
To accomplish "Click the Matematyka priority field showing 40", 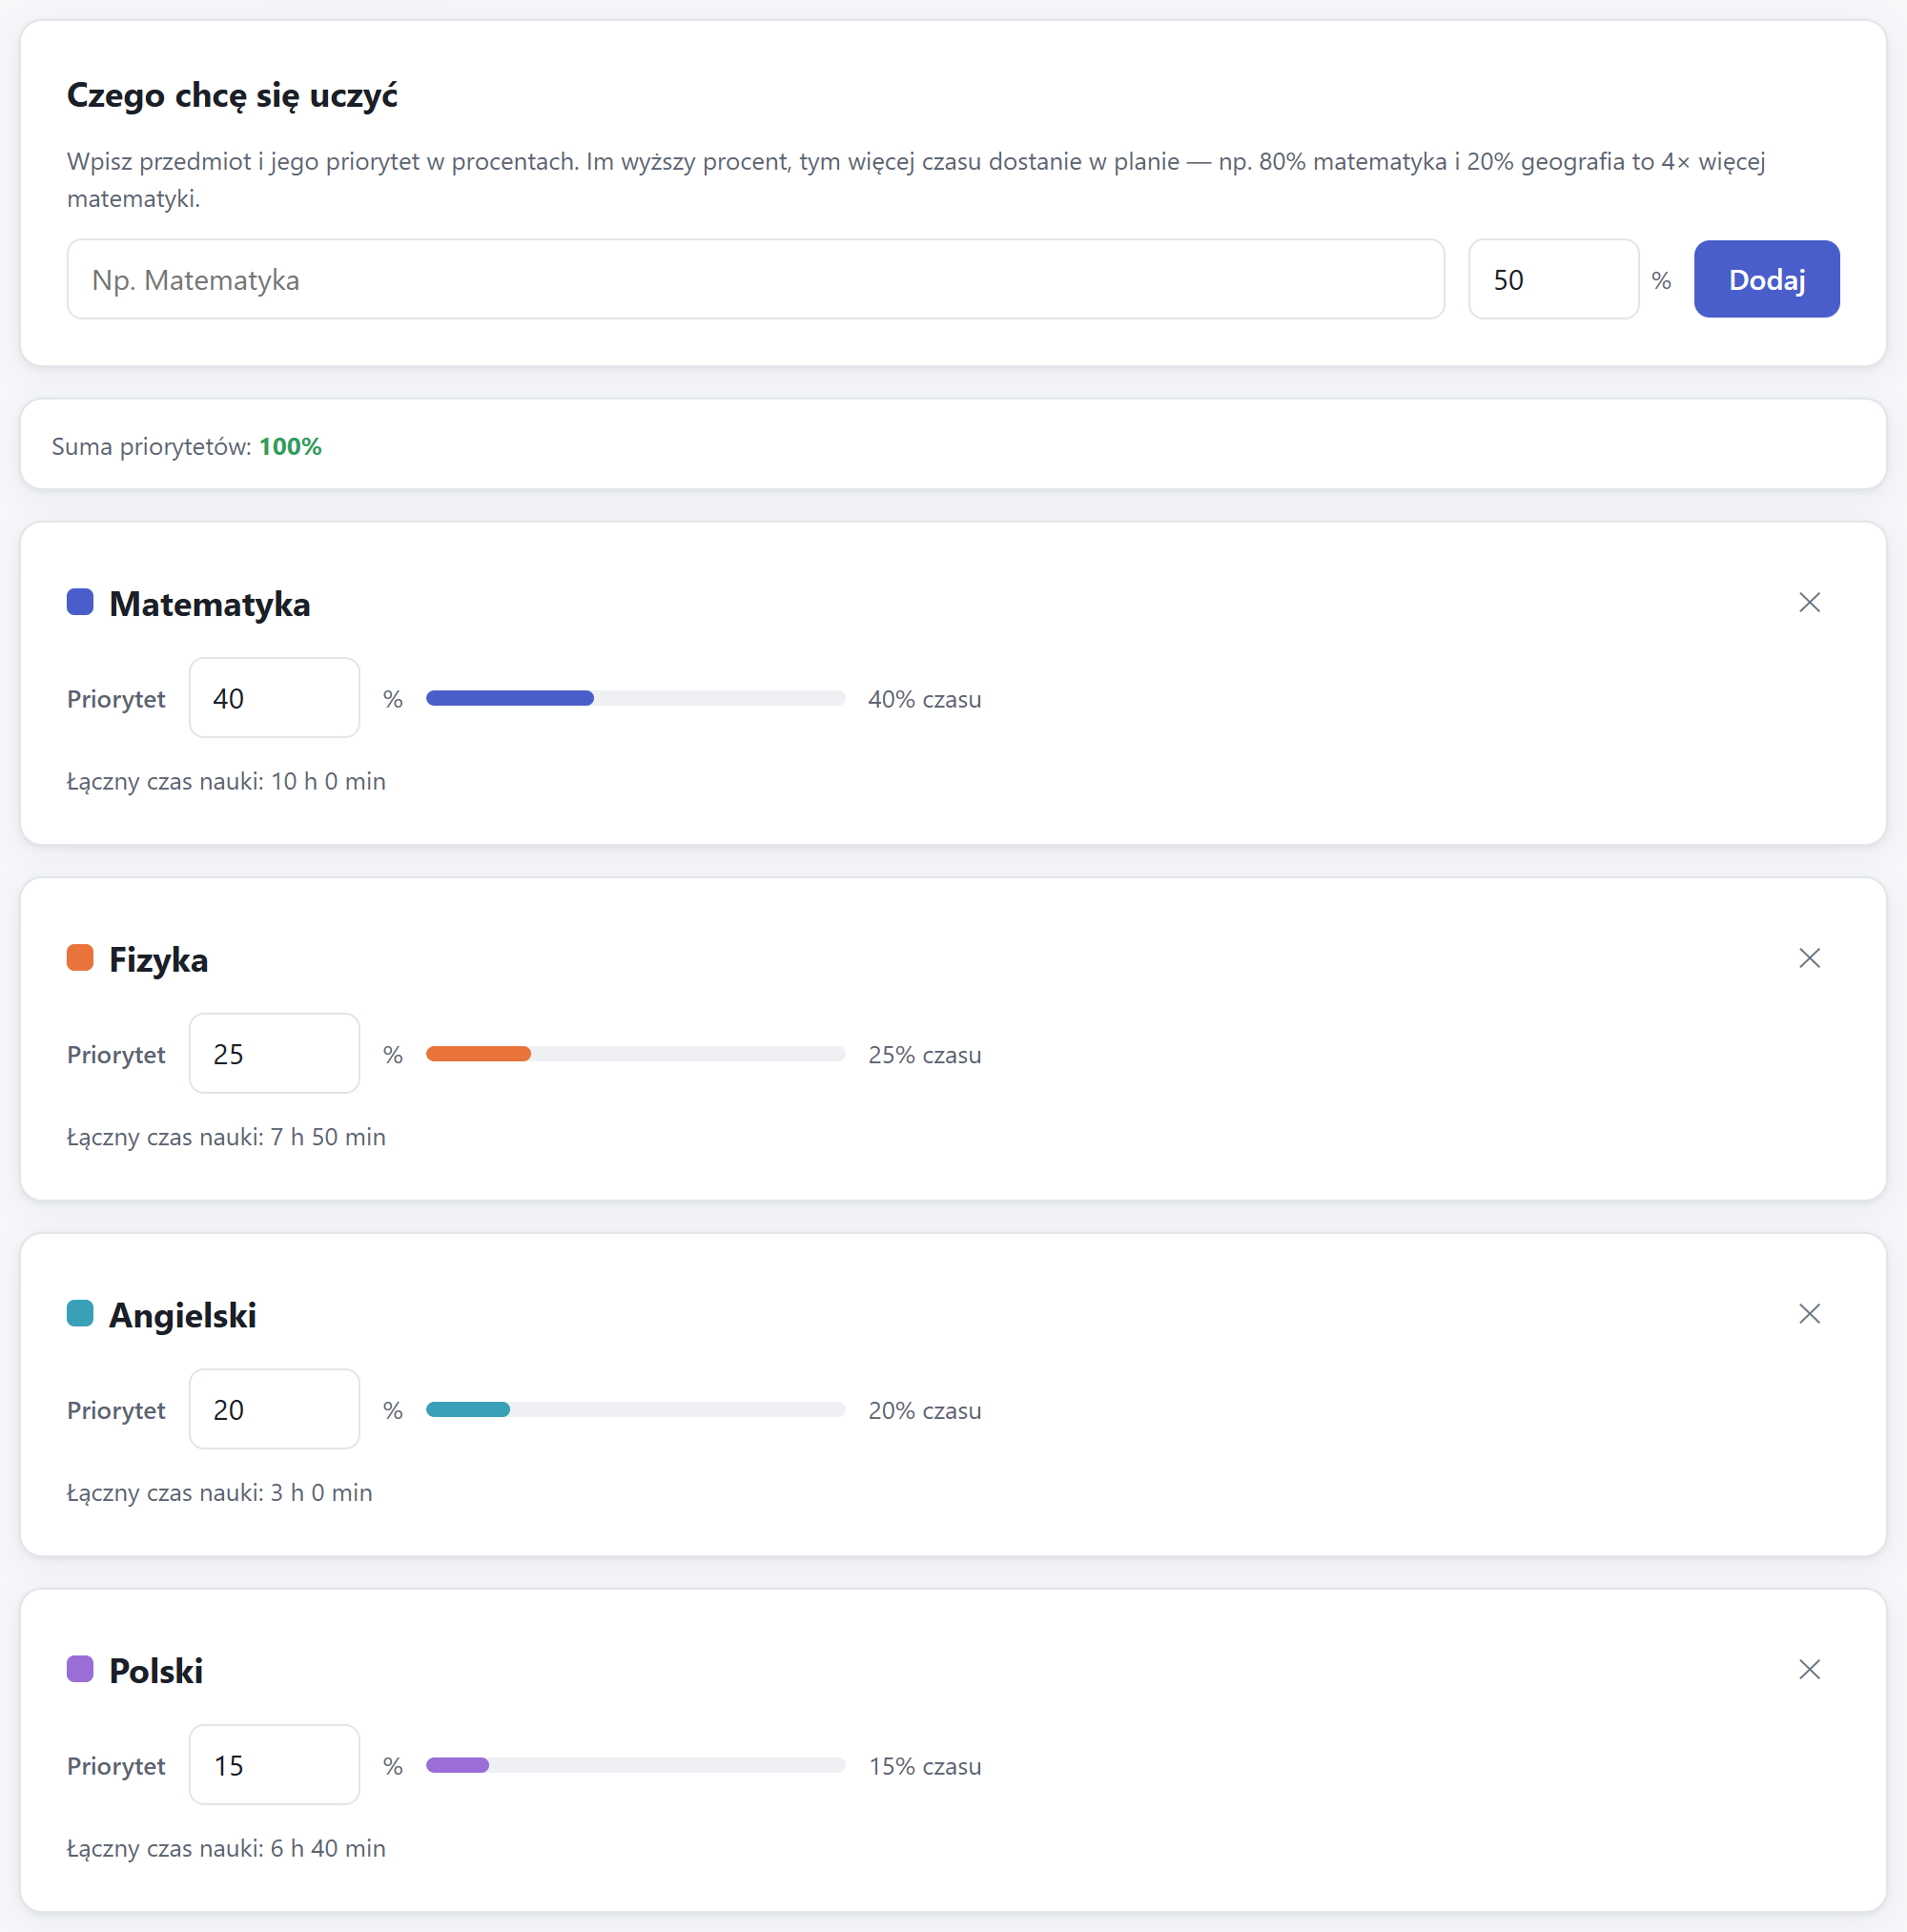I will tap(274, 698).
